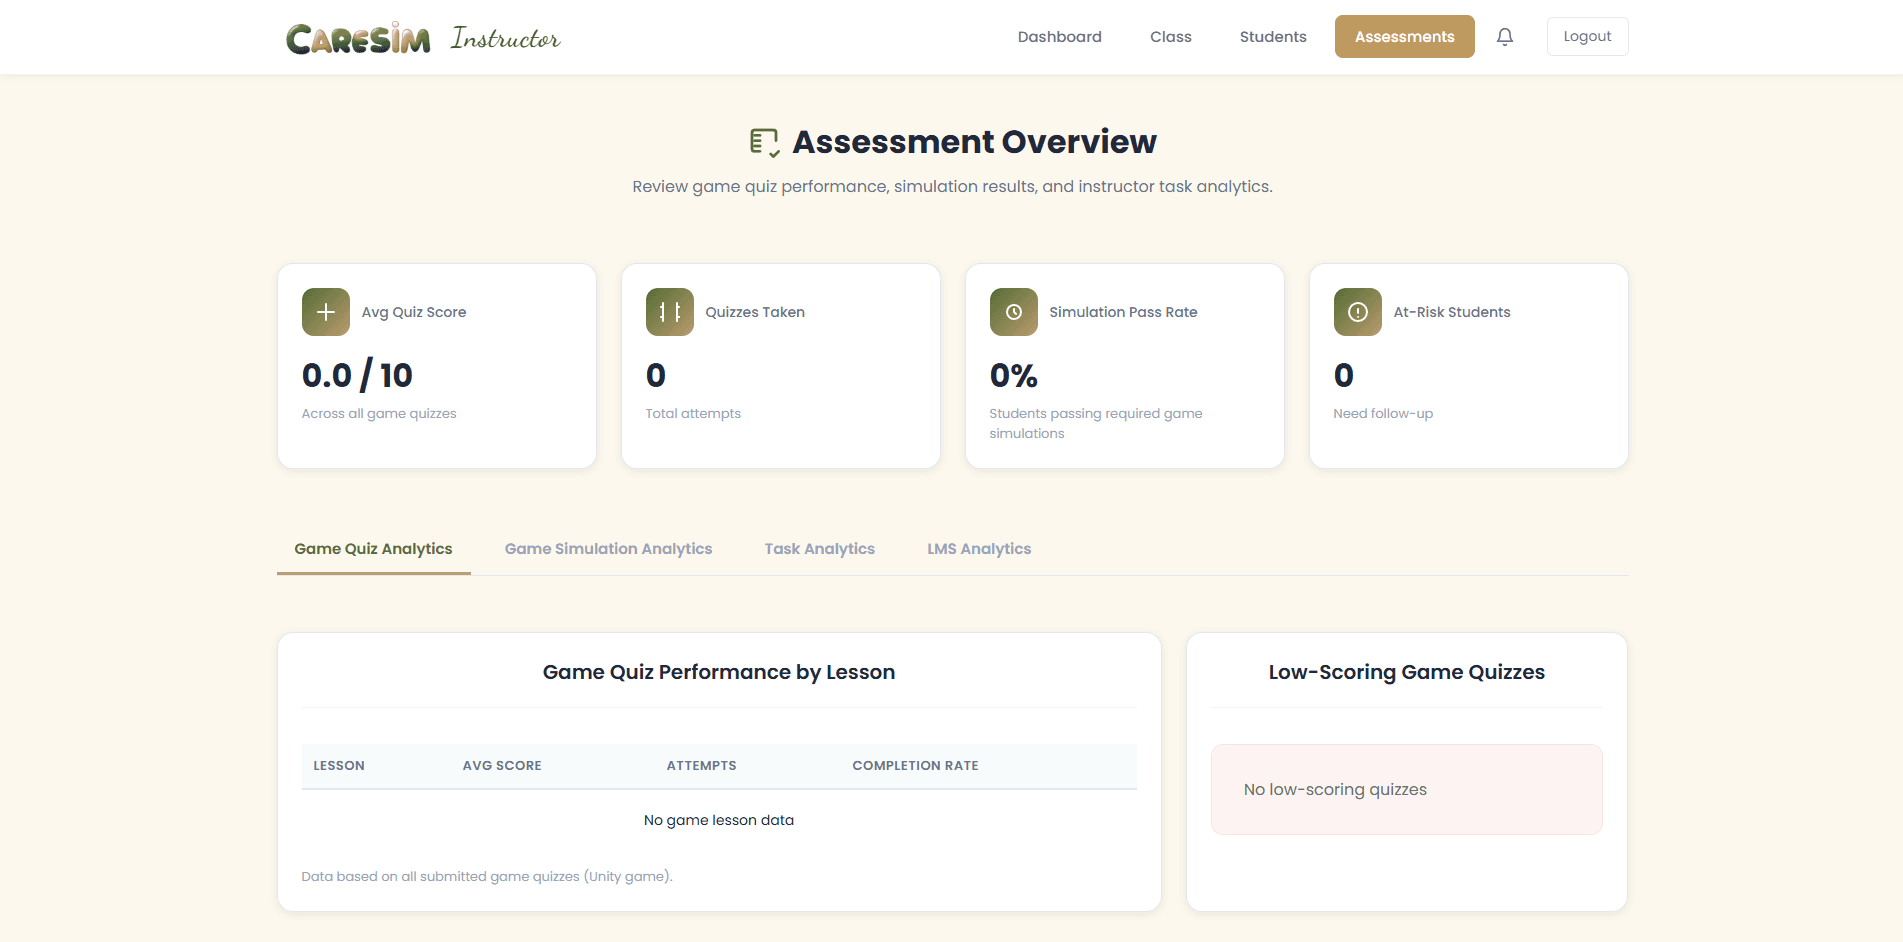This screenshot has height=942, width=1903.
Task: Click the CareSim logo
Action: tap(358, 36)
